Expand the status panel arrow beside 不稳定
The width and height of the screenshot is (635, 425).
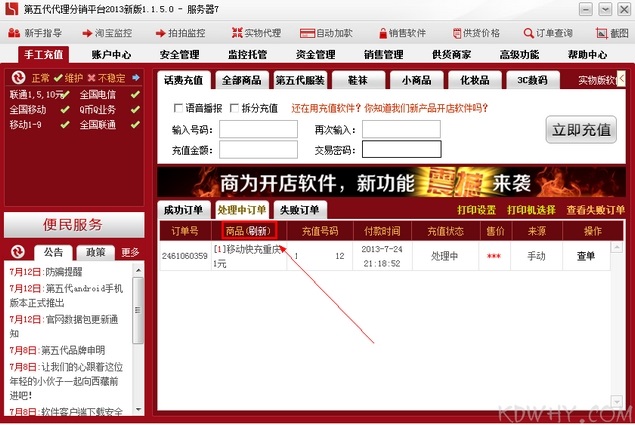coord(136,77)
